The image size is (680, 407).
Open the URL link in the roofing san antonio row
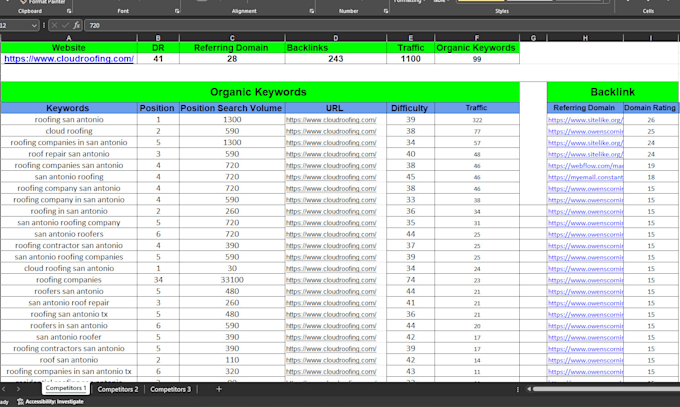tap(331, 120)
